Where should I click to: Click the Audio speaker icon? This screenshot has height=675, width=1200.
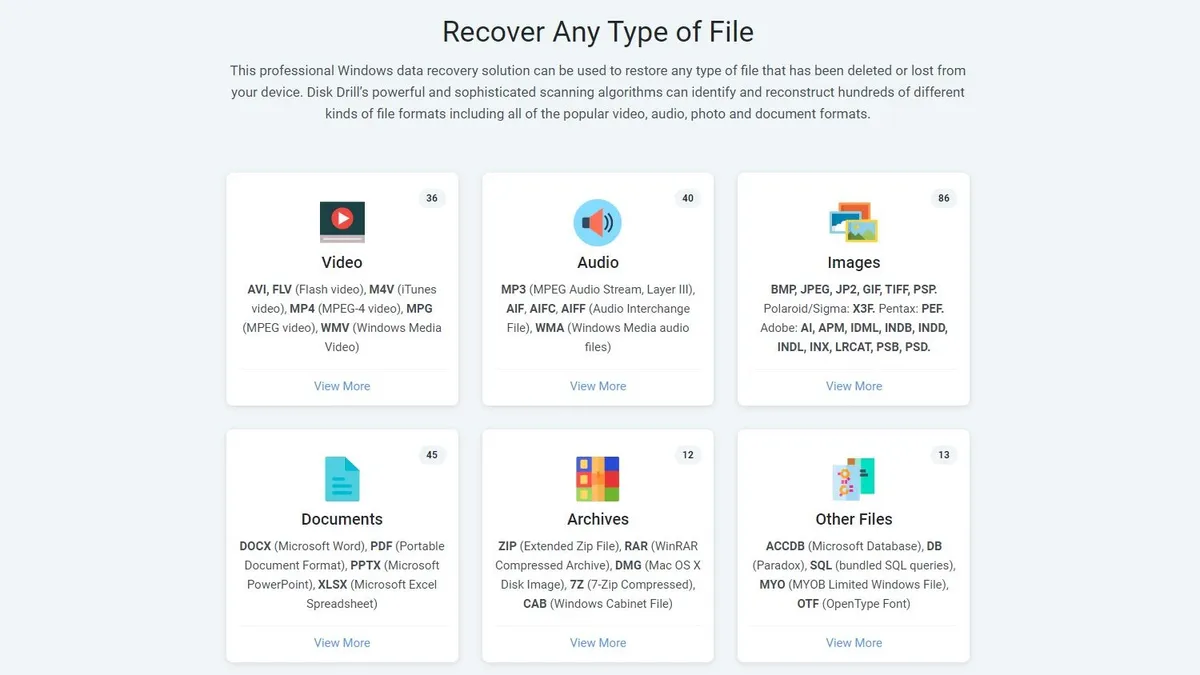point(598,222)
